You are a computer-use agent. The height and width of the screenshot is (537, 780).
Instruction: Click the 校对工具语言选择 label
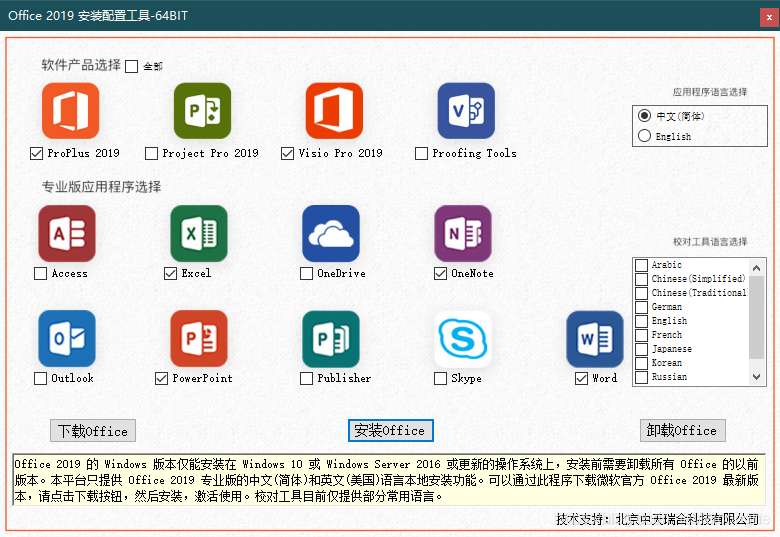click(710, 242)
